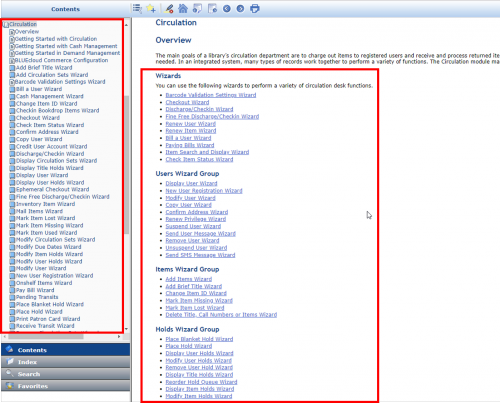Click the Users Wizard Group heading
The width and height of the screenshot is (500, 403).
pyautogui.click(x=187, y=174)
